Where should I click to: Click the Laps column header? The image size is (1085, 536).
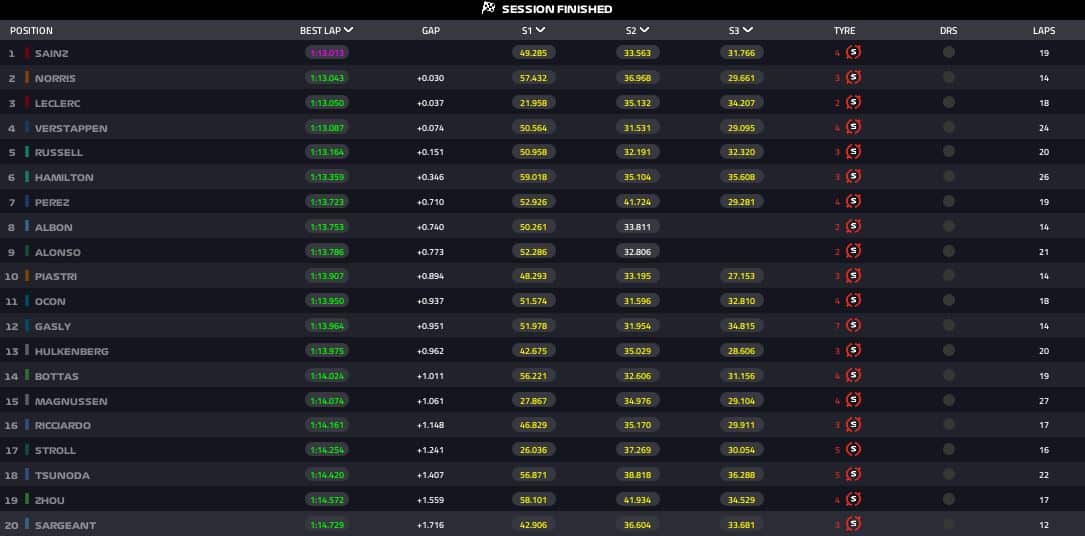tap(1044, 30)
